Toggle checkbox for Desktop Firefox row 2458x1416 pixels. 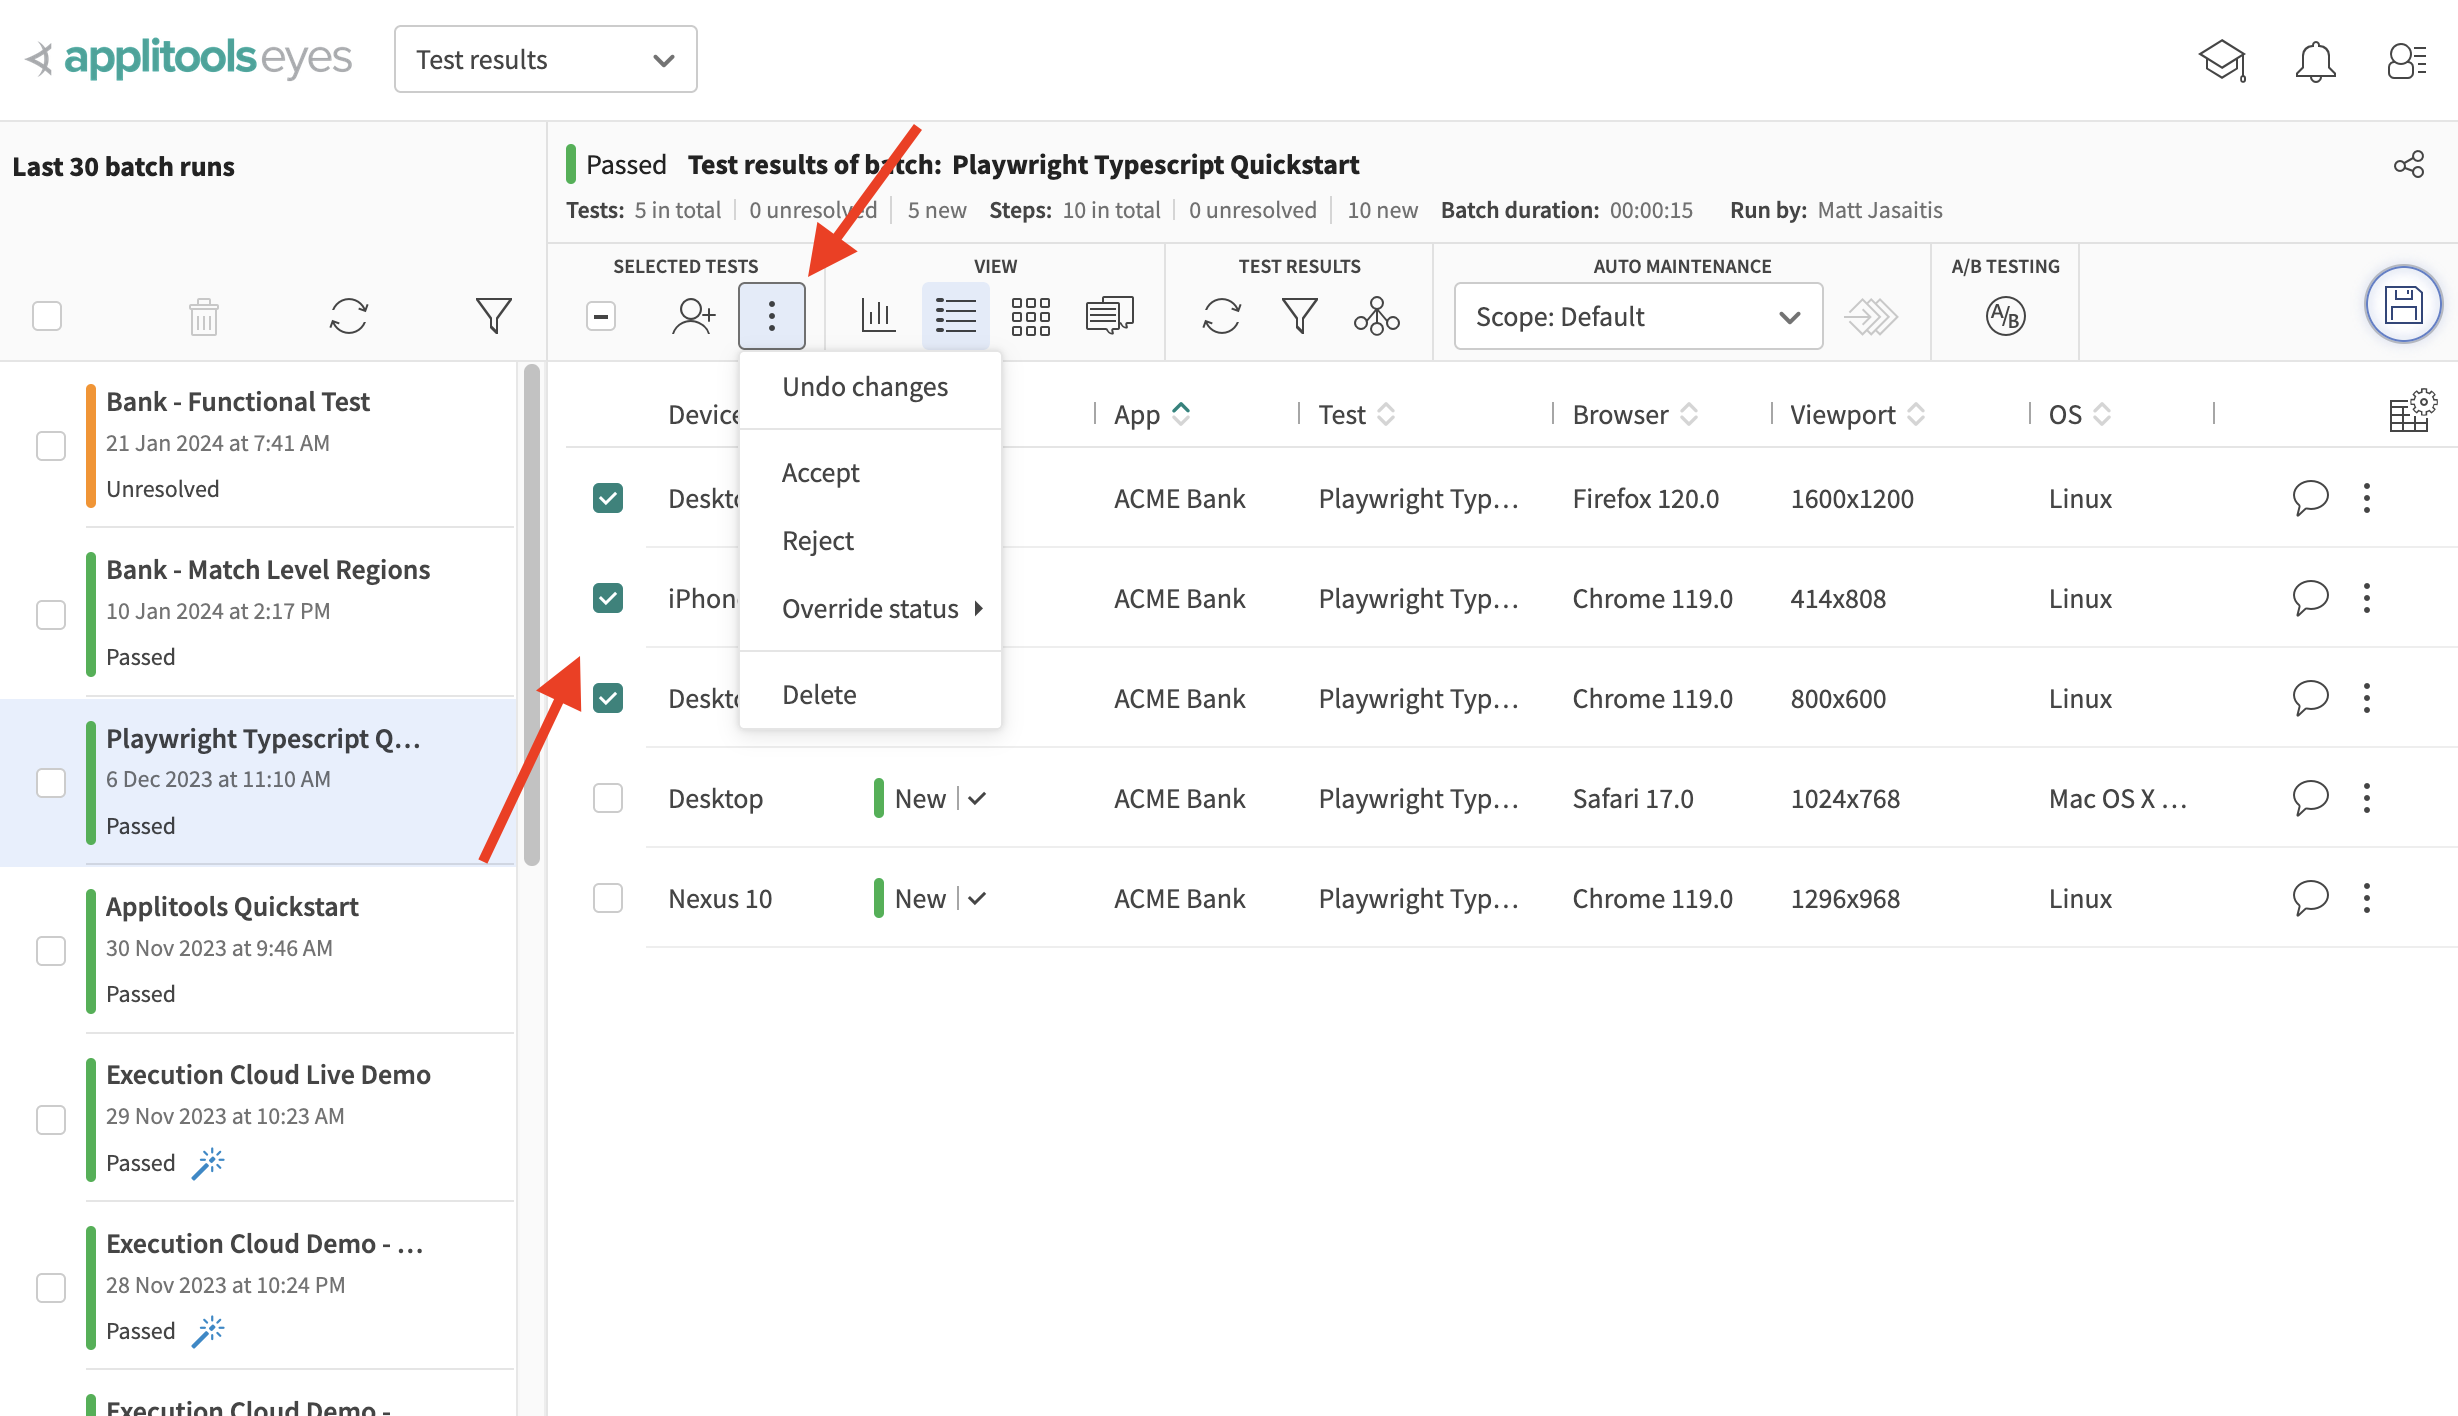pos(609,498)
